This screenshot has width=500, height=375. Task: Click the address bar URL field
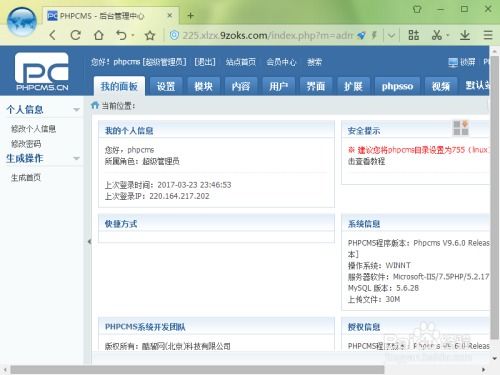point(268,35)
